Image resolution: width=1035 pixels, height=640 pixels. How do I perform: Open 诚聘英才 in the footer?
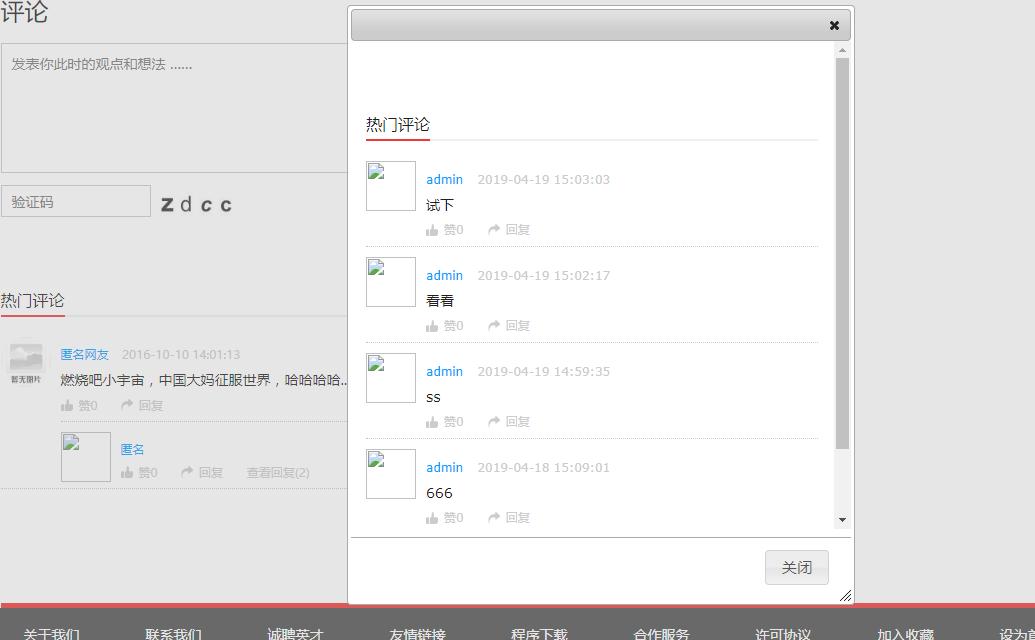[x=296, y=633]
